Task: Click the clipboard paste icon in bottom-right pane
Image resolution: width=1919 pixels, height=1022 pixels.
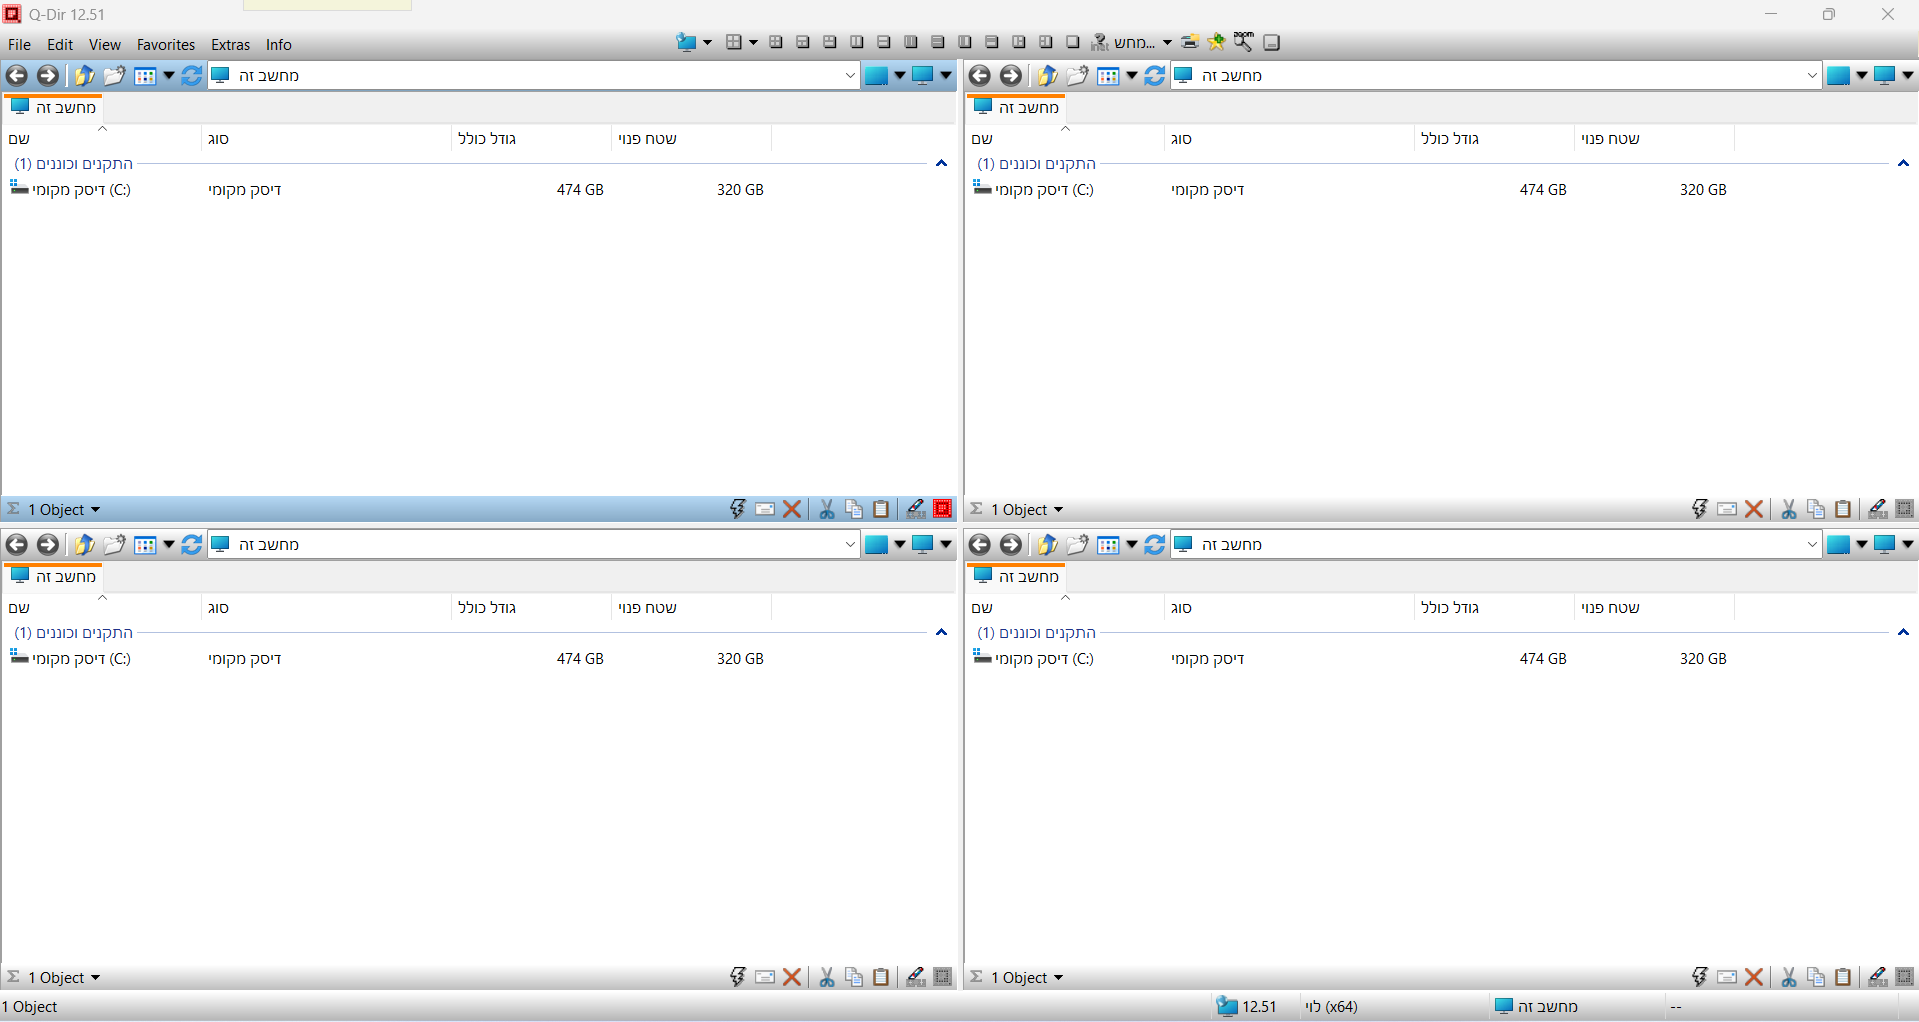Action: tap(1843, 978)
